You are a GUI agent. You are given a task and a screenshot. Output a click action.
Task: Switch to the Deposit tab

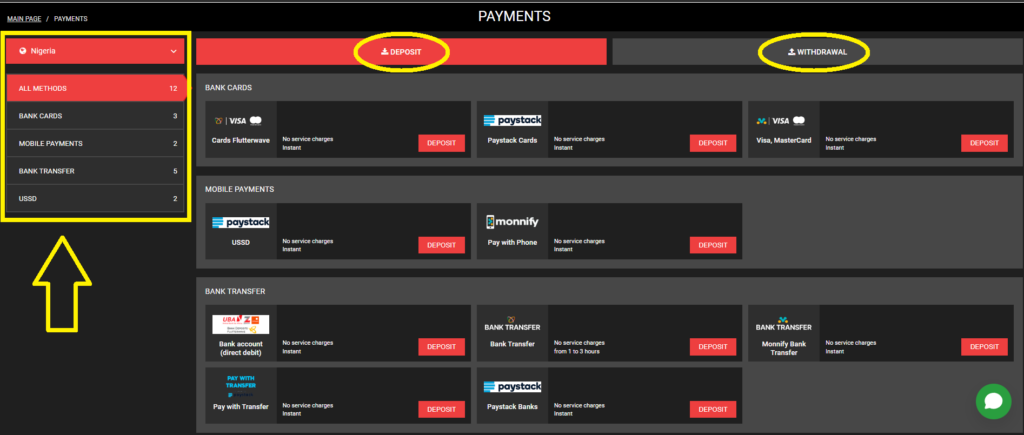(402, 52)
